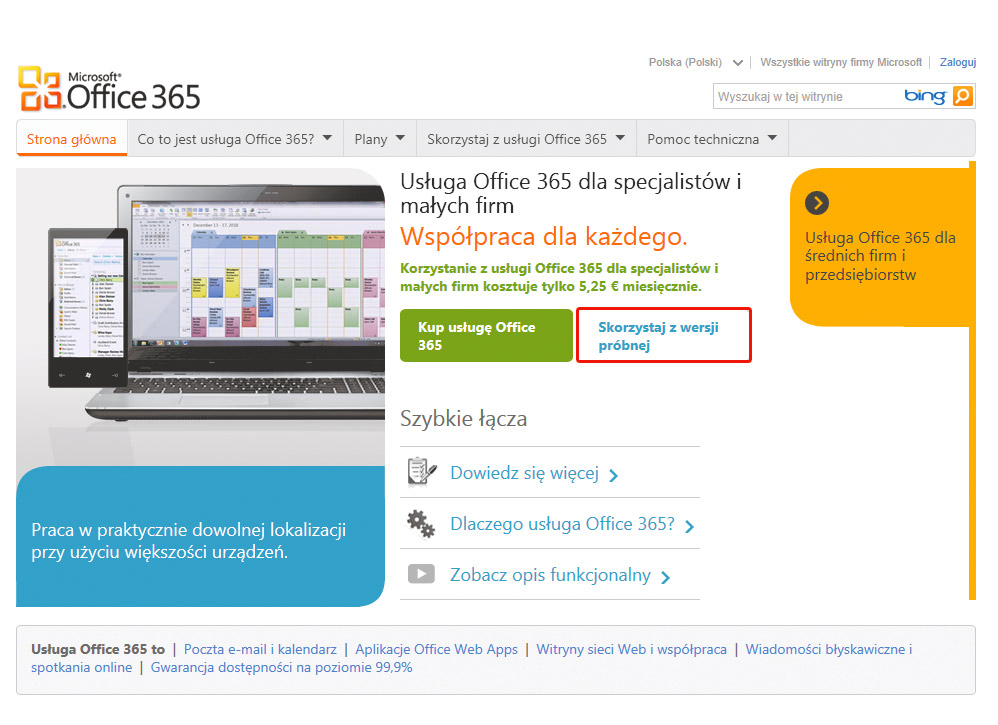The width and height of the screenshot is (998, 725).
Task: Click the orange search magnifier icon
Action: [962, 96]
